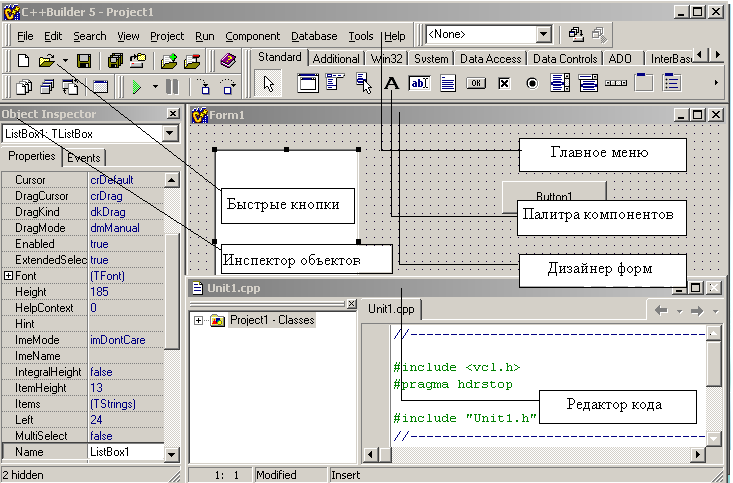The height and width of the screenshot is (483, 733).
Task: Click the Save All toolbar icon
Action: (x=115, y=61)
